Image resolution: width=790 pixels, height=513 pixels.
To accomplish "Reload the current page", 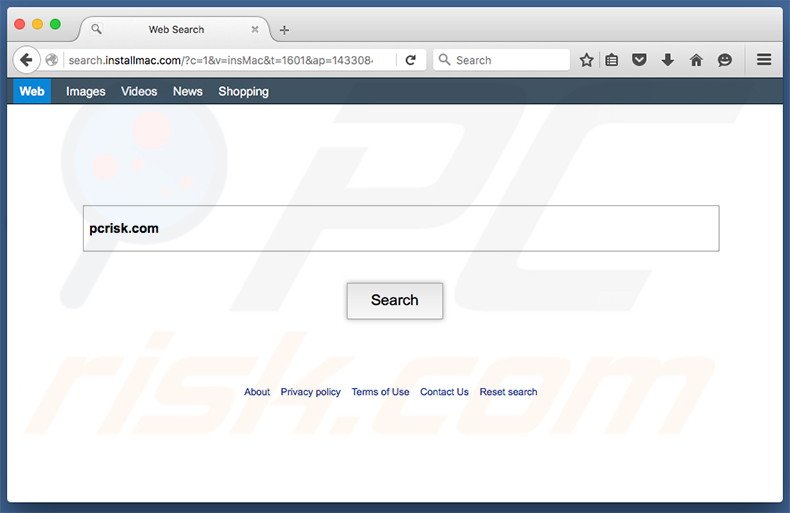I will point(411,60).
